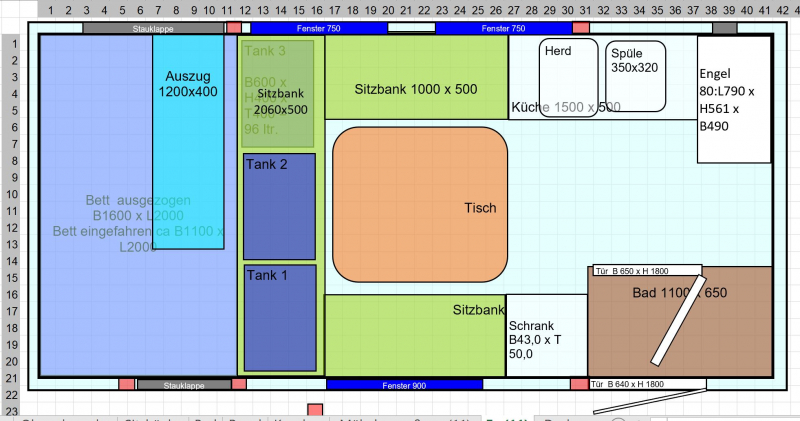This screenshot has width=800, height=421.
Task: Select the red square left of Tür B 640 label
Action: (x=579, y=385)
